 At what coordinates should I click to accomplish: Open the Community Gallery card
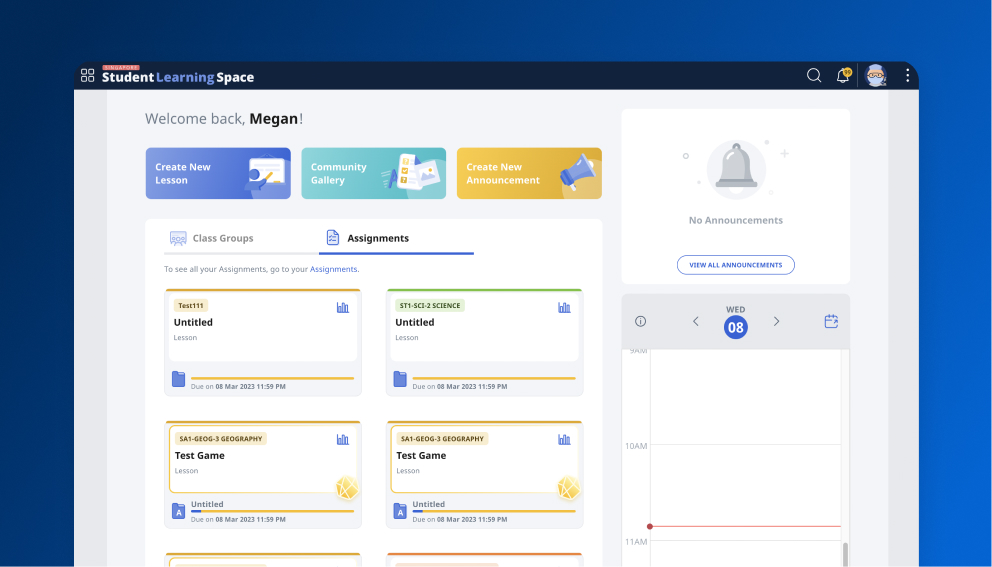(373, 174)
